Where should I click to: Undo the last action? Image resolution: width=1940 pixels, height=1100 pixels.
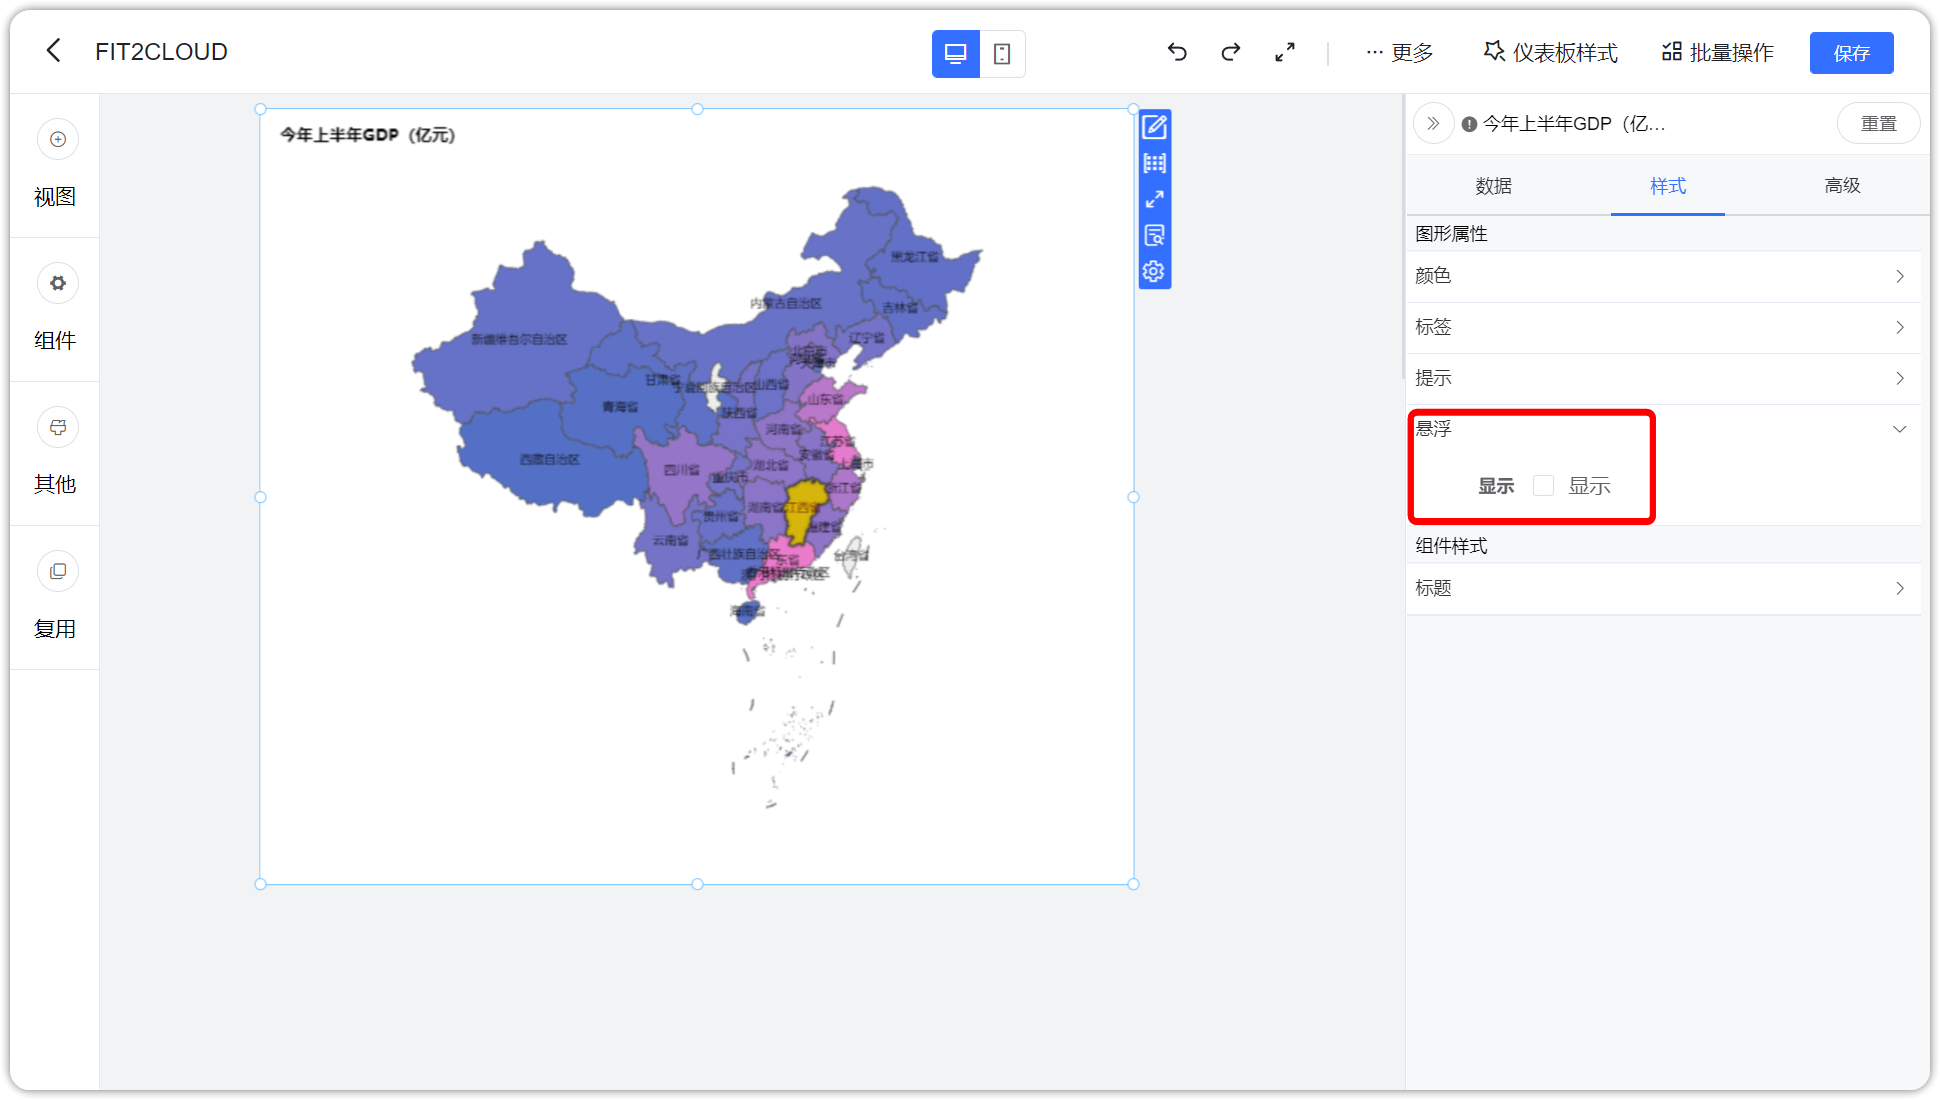[1177, 52]
